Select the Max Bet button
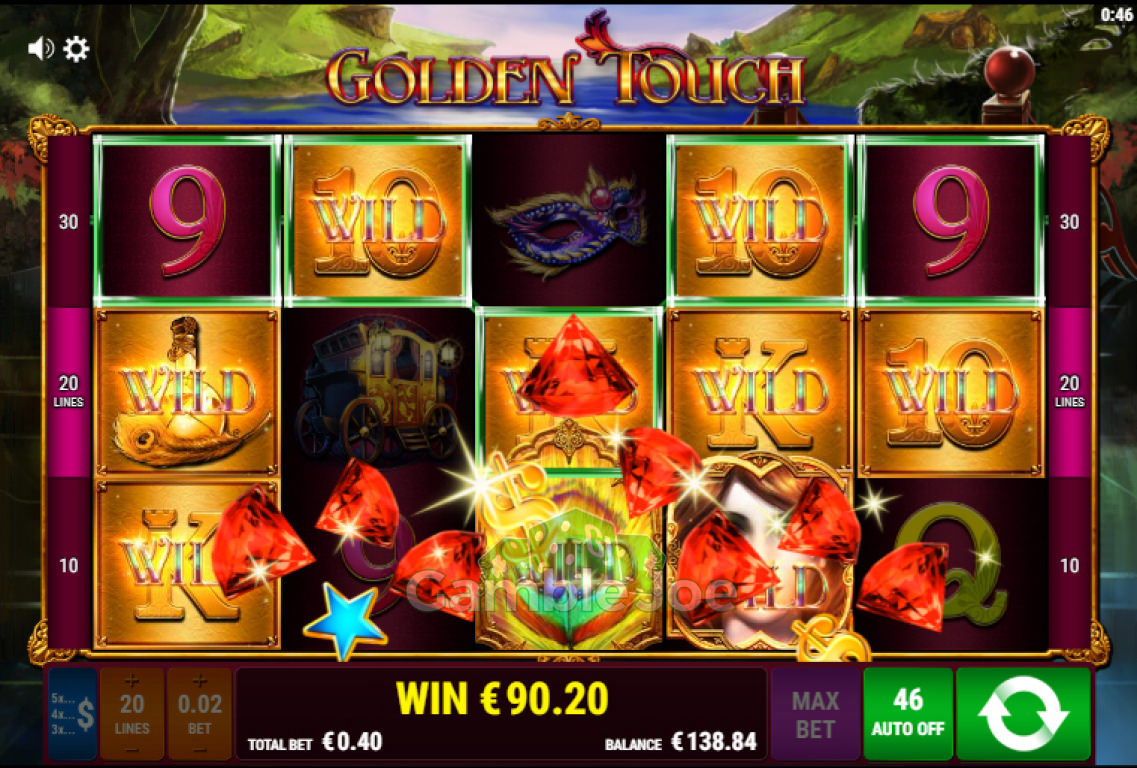Viewport: 1137px width, 768px height. pyautogui.click(x=815, y=714)
